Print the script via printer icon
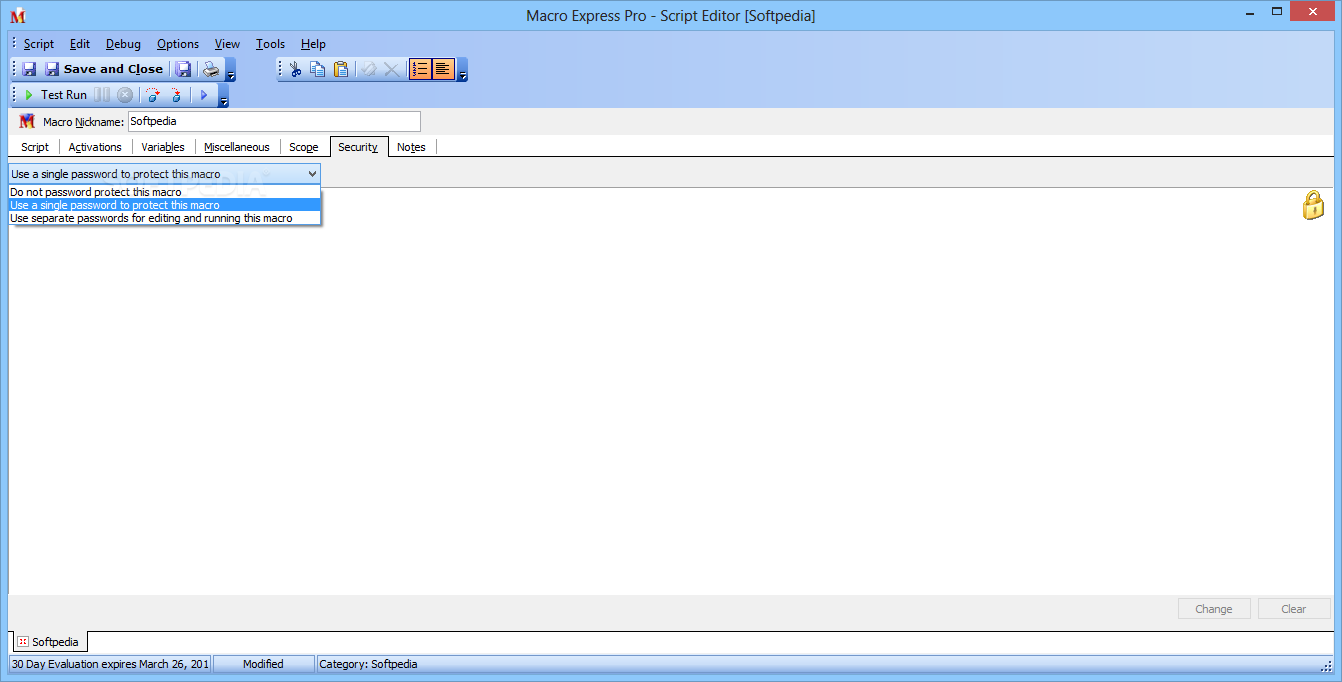1342x682 pixels. (x=210, y=69)
